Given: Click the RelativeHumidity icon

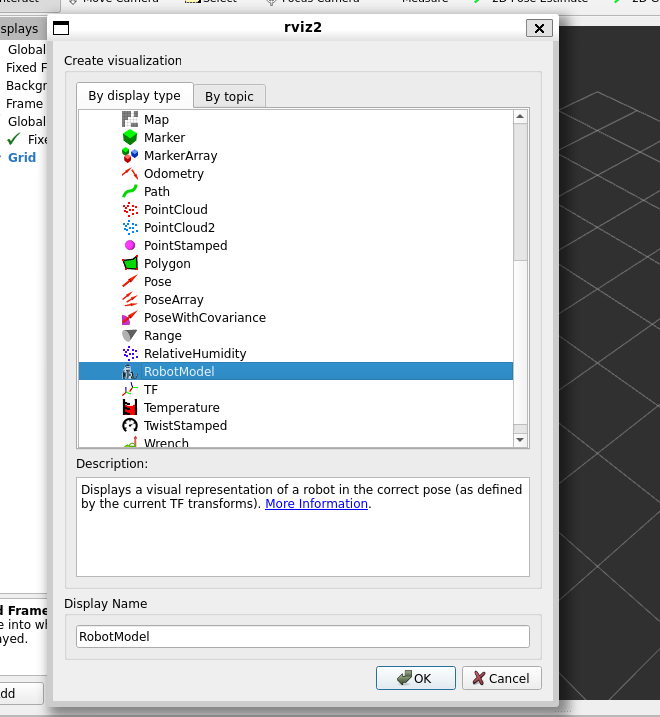Looking at the screenshot, I should click(x=130, y=353).
